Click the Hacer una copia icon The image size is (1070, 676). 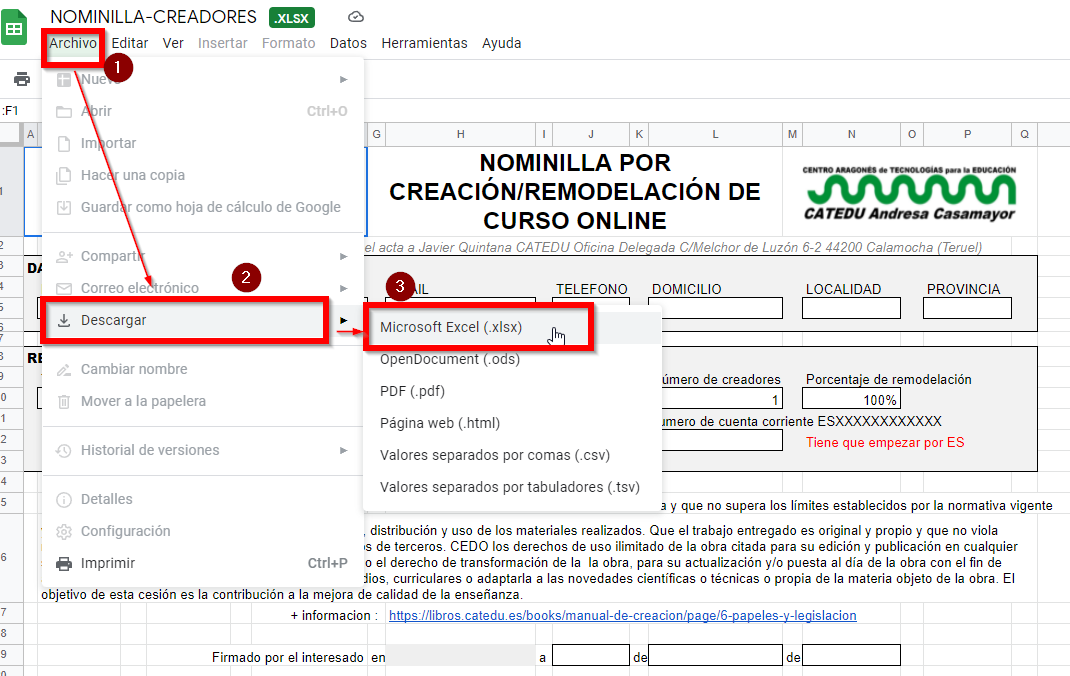[x=63, y=175]
